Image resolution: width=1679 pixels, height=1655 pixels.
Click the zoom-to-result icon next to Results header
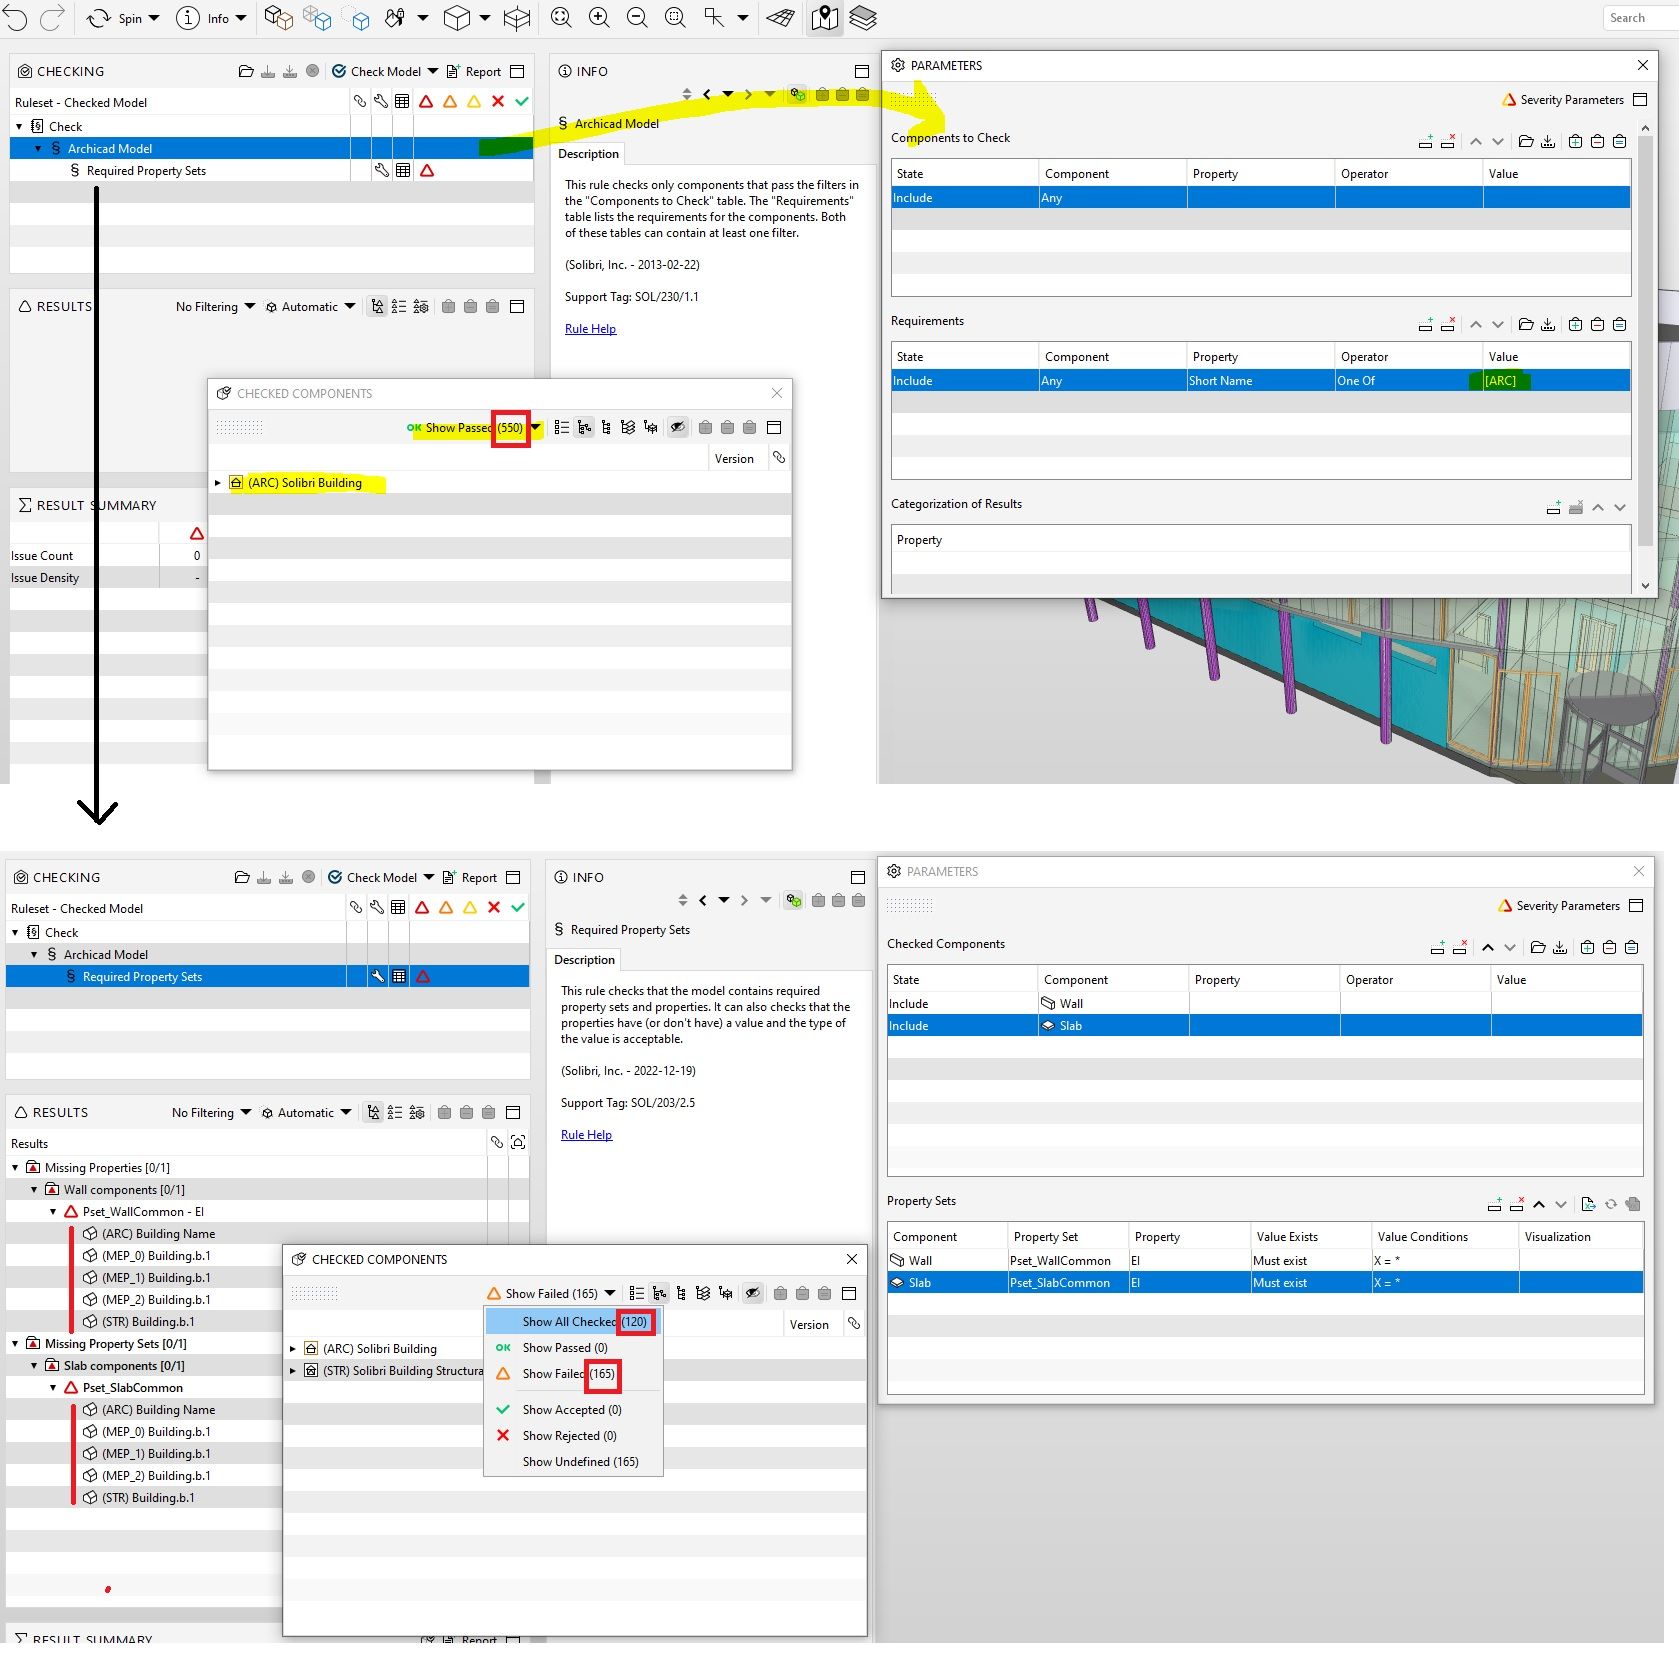coord(518,1143)
